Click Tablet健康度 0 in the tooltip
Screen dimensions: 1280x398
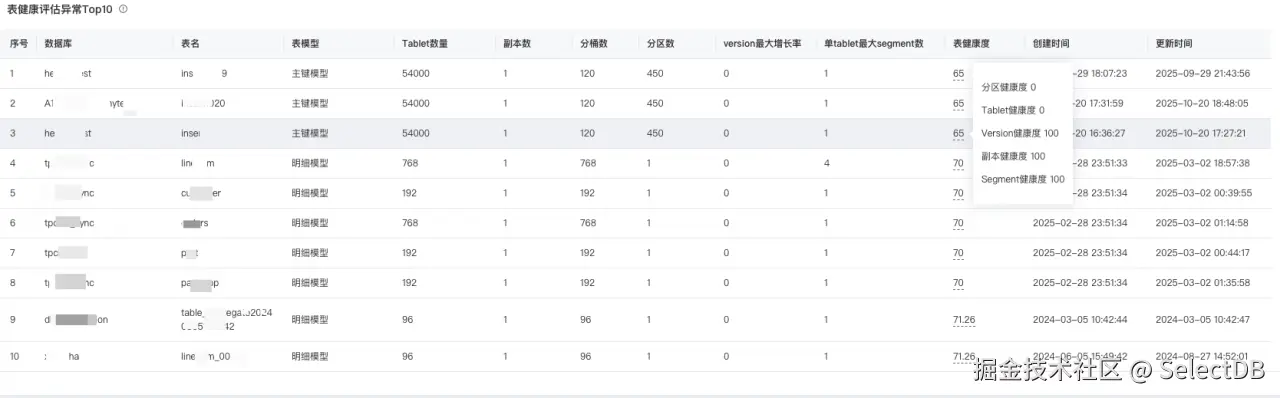(x=1012, y=110)
